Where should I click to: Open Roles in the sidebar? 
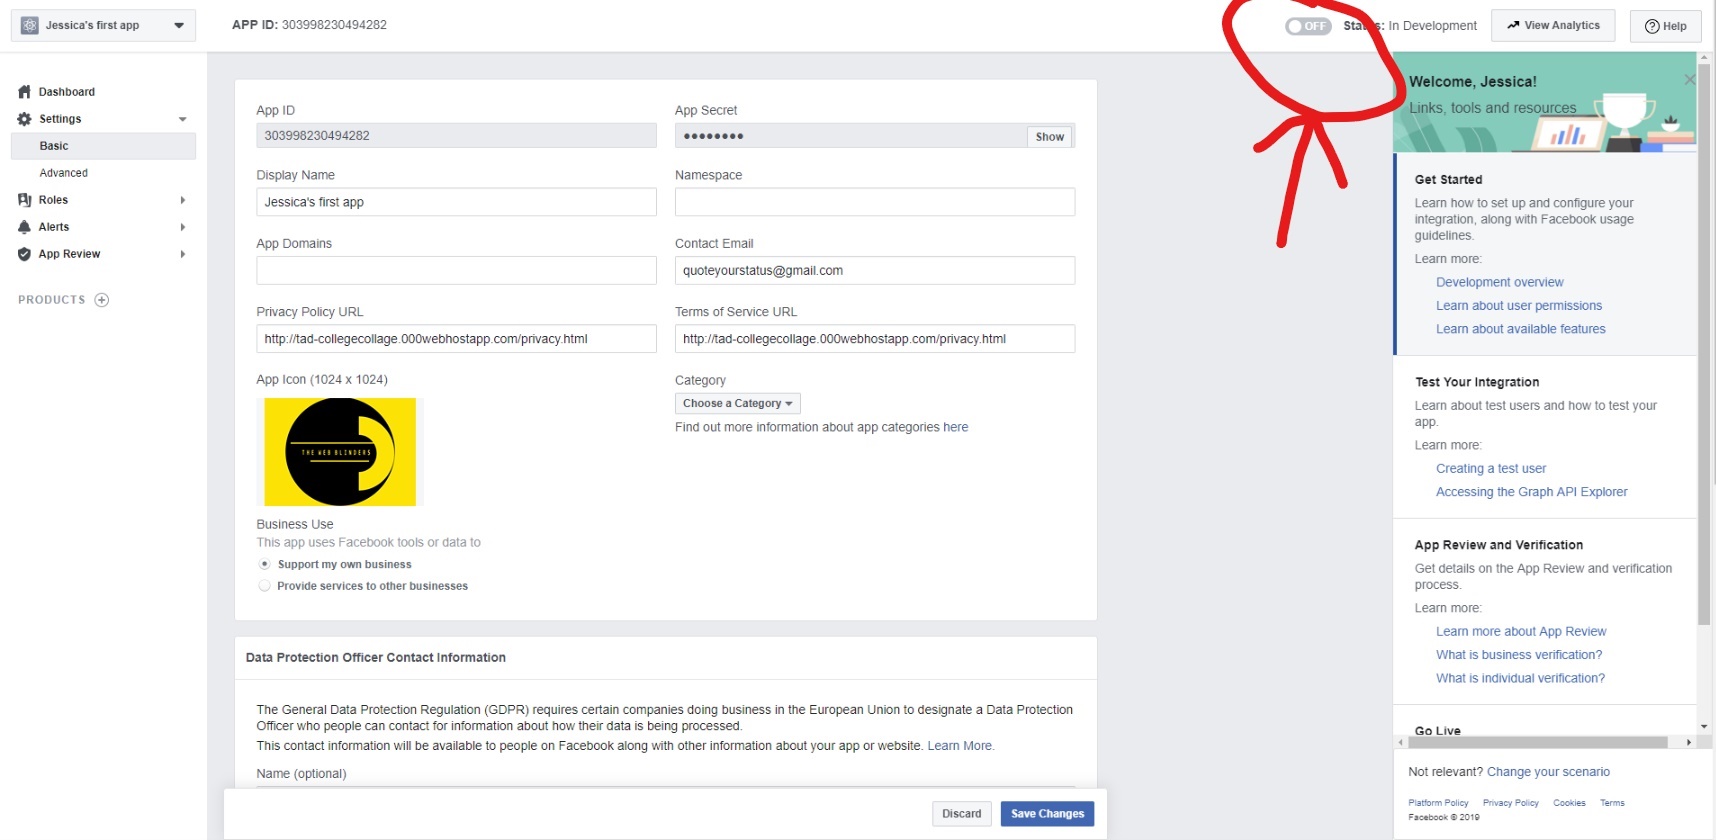click(53, 200)
